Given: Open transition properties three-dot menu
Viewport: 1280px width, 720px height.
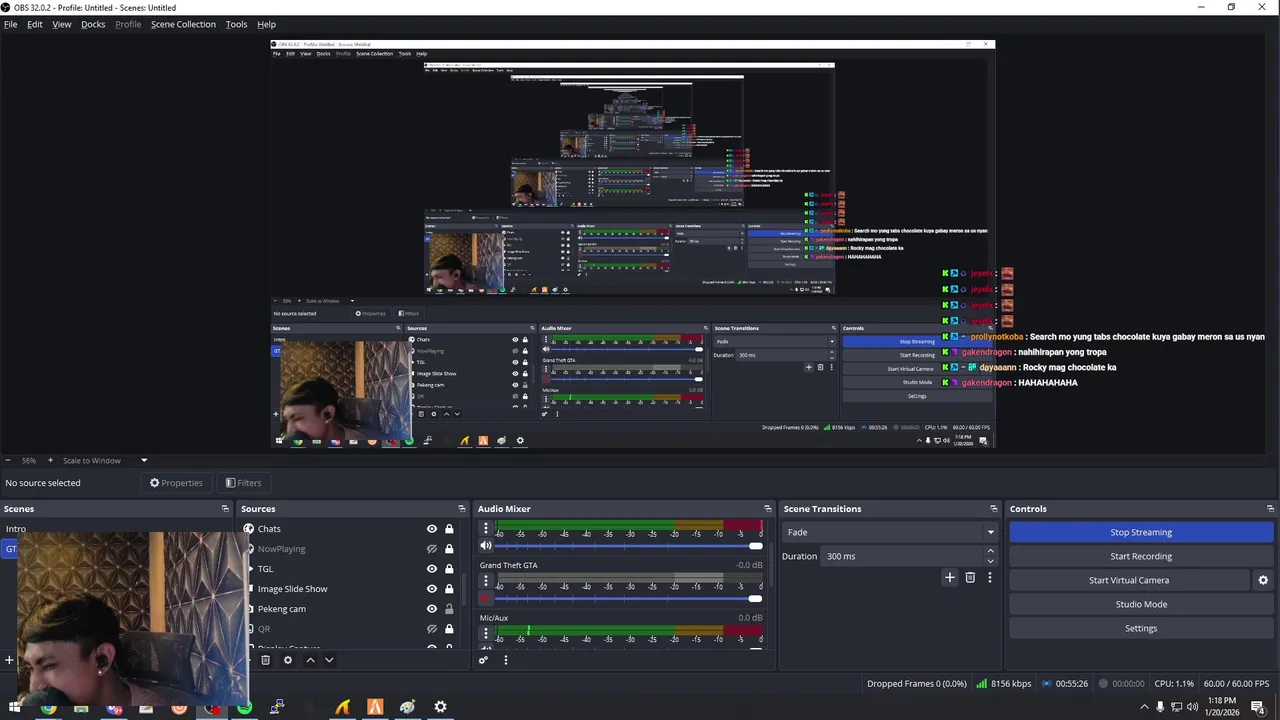Looking at the screenshot, I should (x=990, y=577).
